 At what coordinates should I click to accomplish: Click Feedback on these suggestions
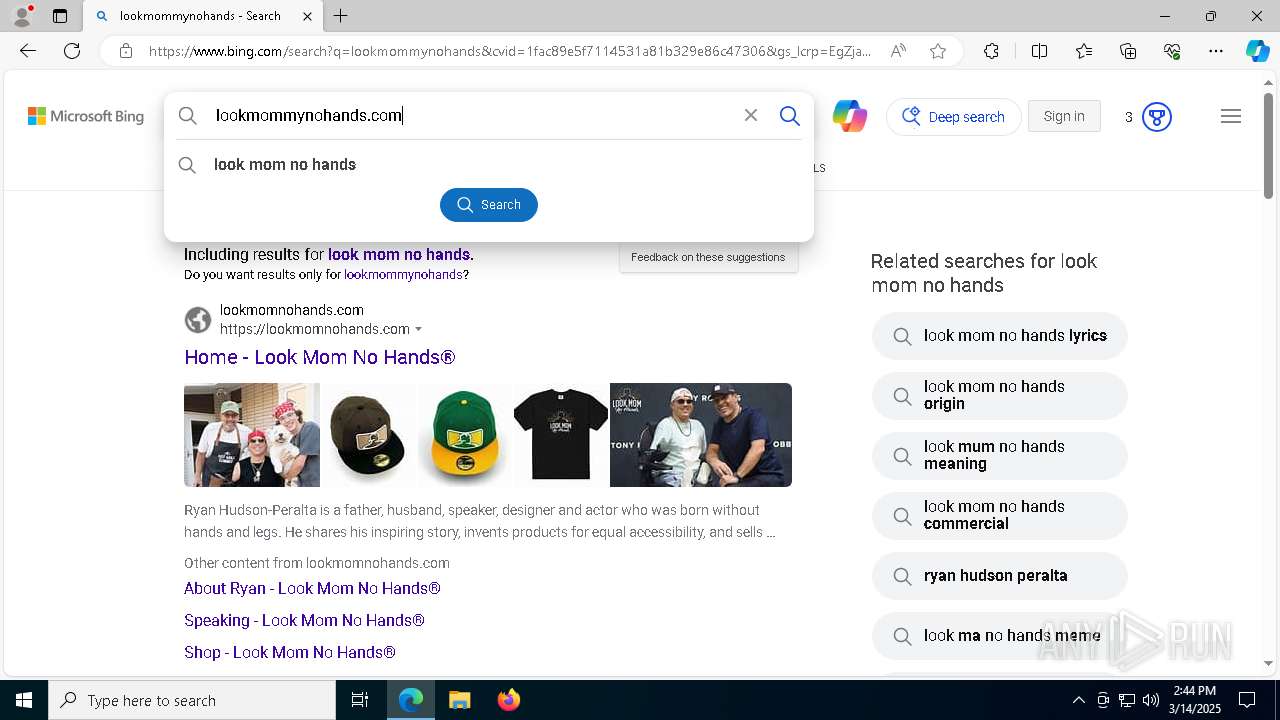708,257
